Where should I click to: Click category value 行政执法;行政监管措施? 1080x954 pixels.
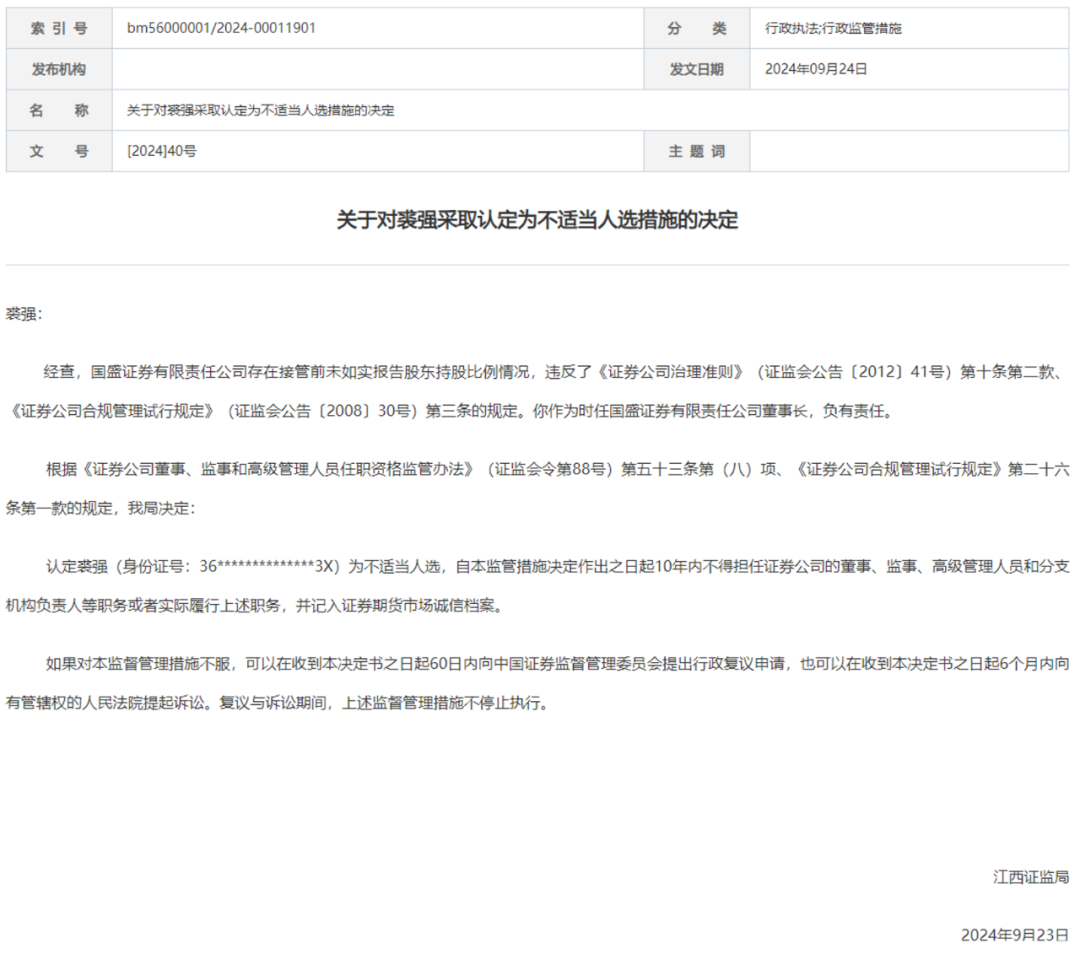tap(833, 28)
